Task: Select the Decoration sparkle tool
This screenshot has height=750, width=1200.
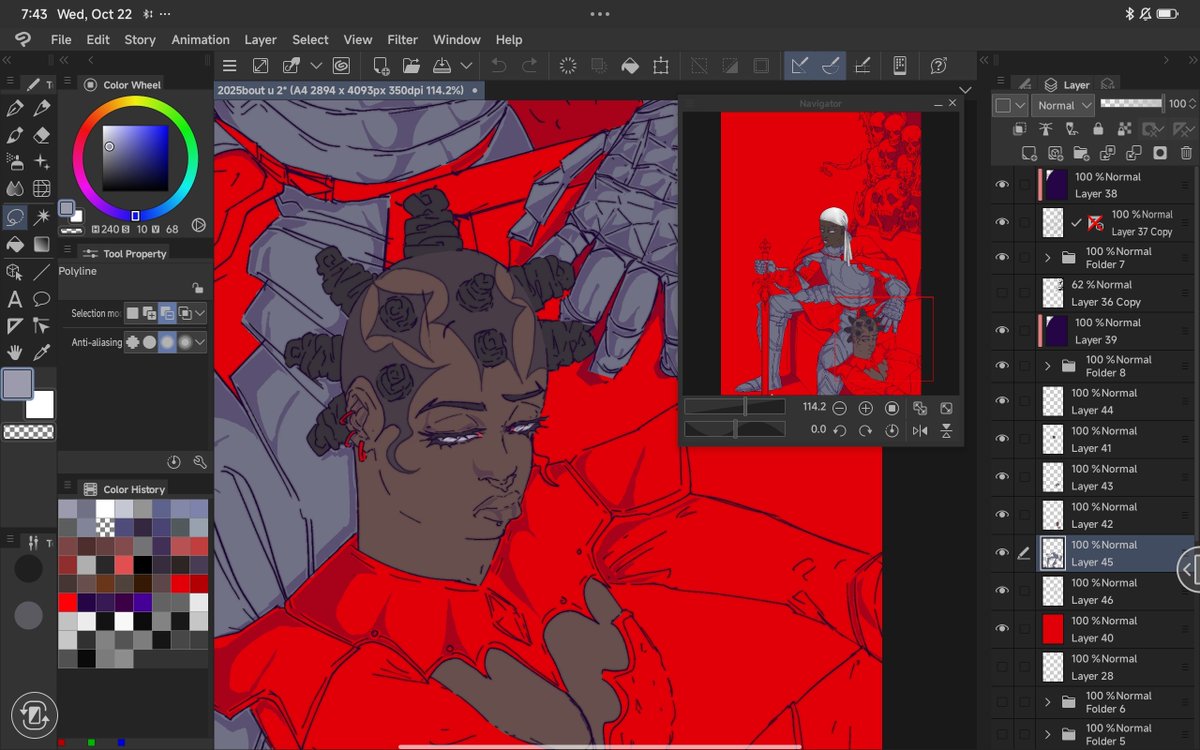Action: (42, 162)
